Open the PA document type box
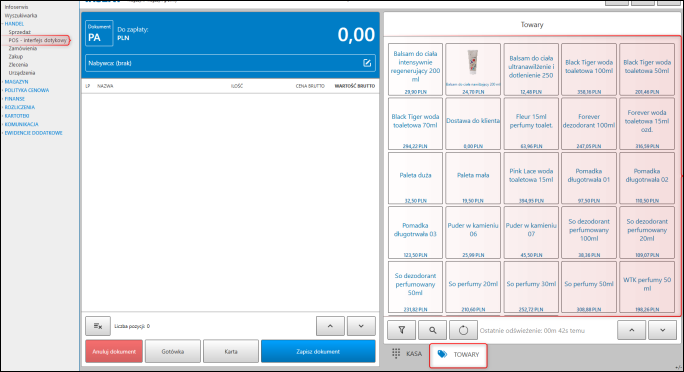Viewport: 684px width, 372px height. tap(99, 33)
